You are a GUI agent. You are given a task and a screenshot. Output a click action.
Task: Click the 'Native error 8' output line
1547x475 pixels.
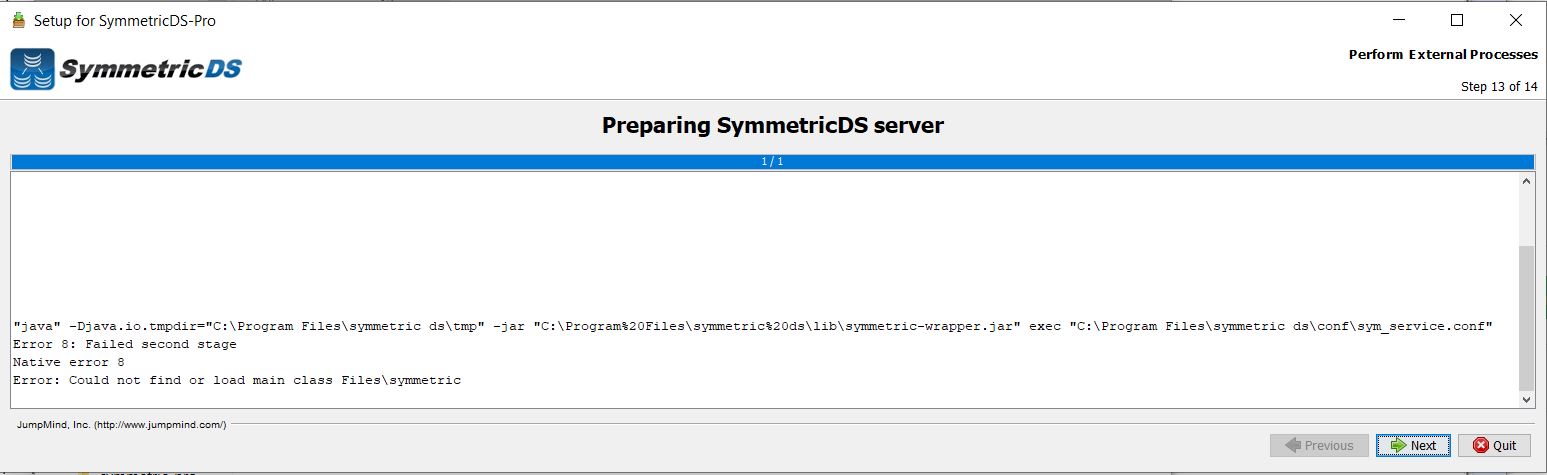(69, 363)
